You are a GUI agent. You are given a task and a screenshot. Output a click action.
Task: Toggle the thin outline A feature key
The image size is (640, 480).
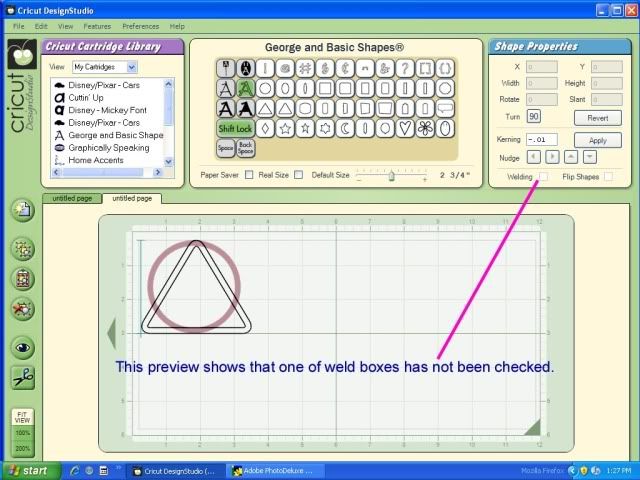pyautogui.click(x=225, y=89)
